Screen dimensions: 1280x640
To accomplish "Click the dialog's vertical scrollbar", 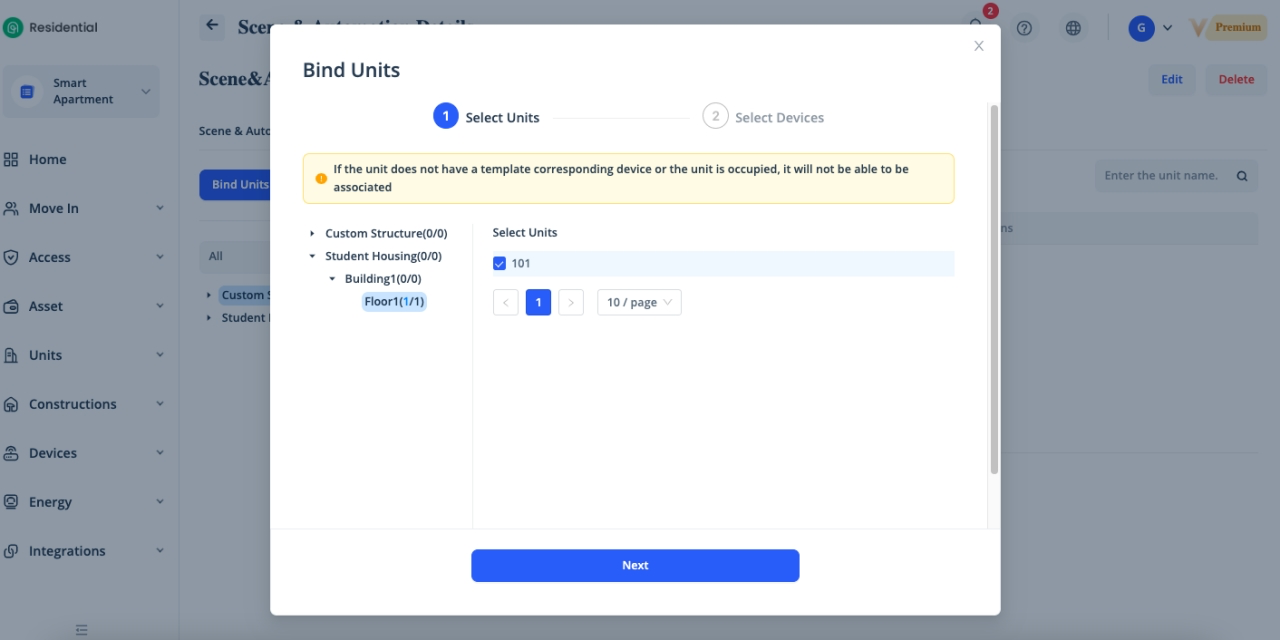I will pyautogui.click(x=993, y=290).
